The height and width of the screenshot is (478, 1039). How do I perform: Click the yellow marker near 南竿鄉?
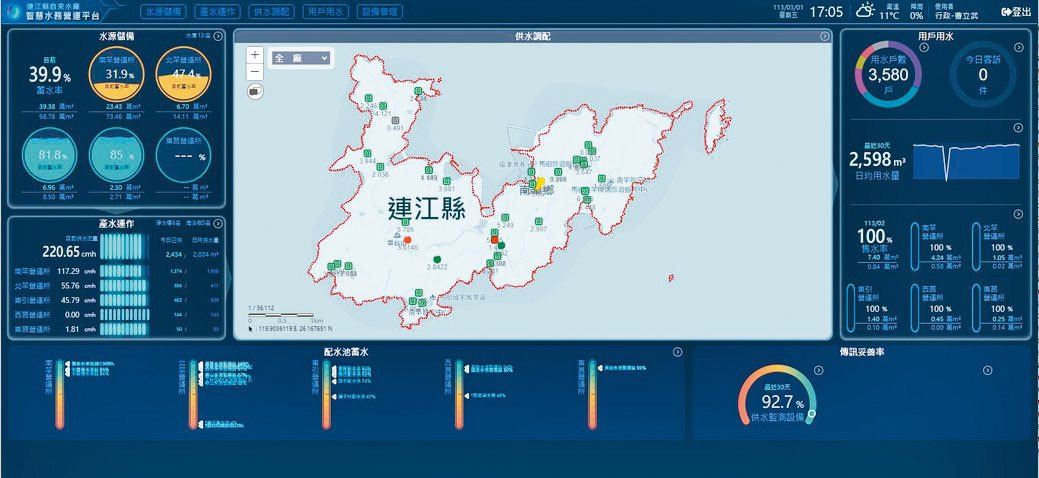tap(536, 184)
